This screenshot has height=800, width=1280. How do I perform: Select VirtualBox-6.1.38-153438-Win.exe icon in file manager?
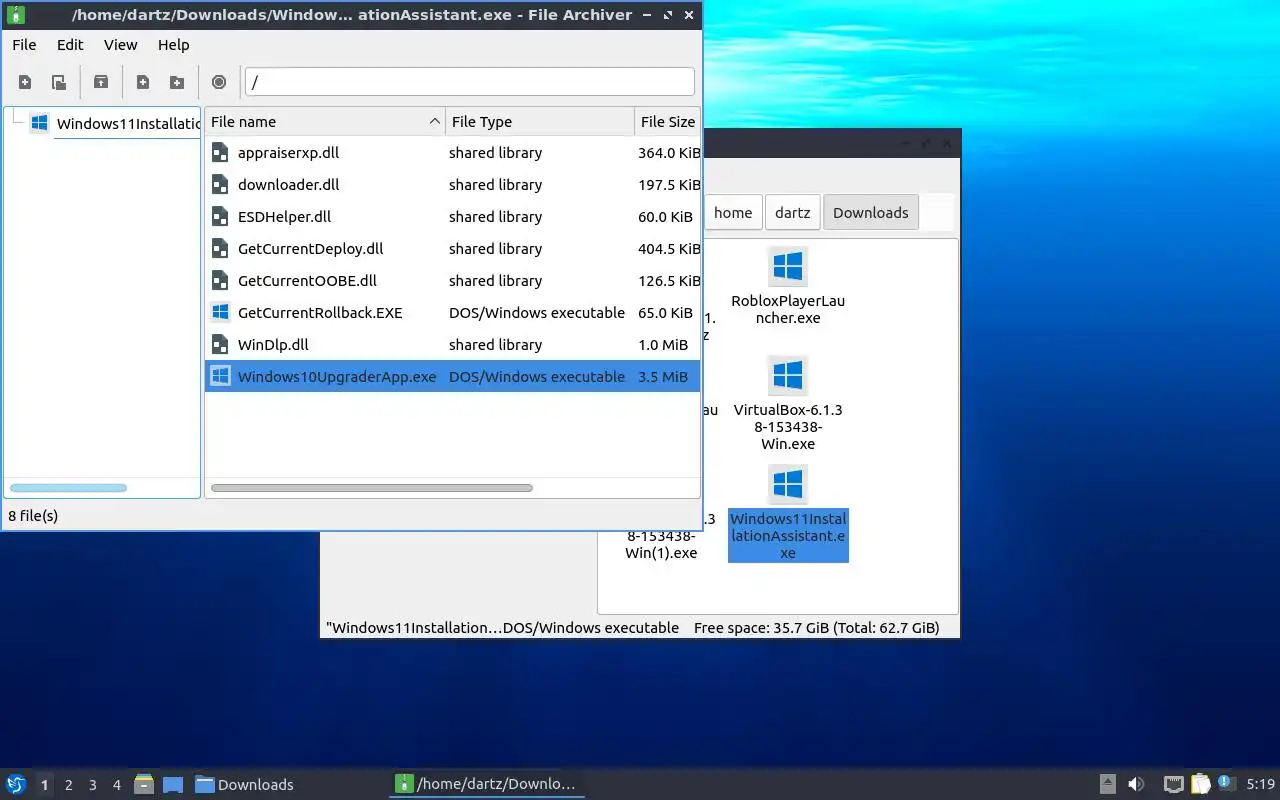788,375
